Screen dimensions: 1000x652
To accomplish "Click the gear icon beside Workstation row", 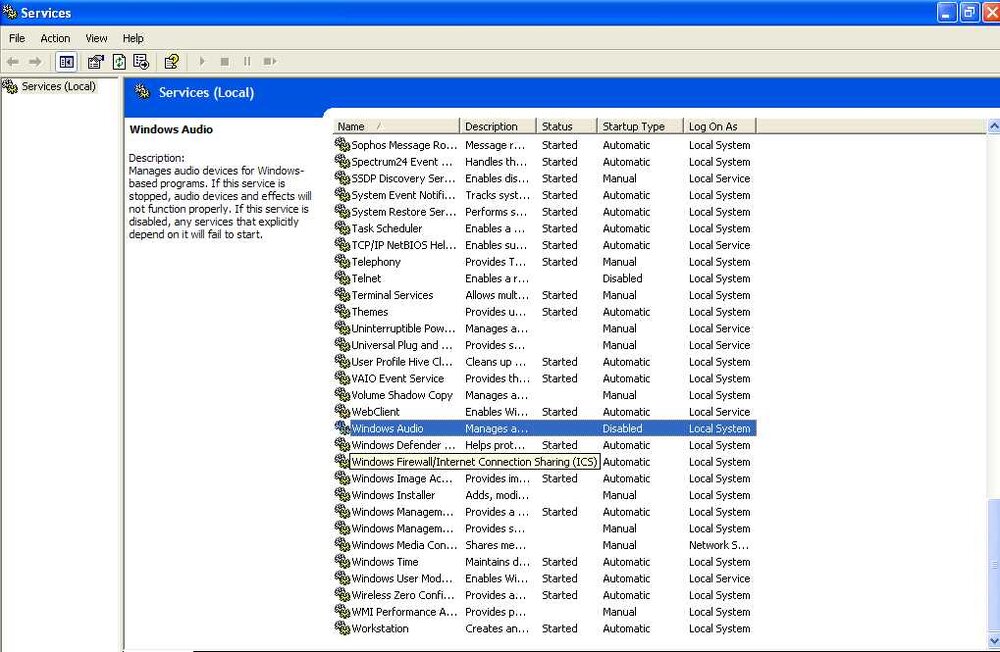I will coord(342,628).
